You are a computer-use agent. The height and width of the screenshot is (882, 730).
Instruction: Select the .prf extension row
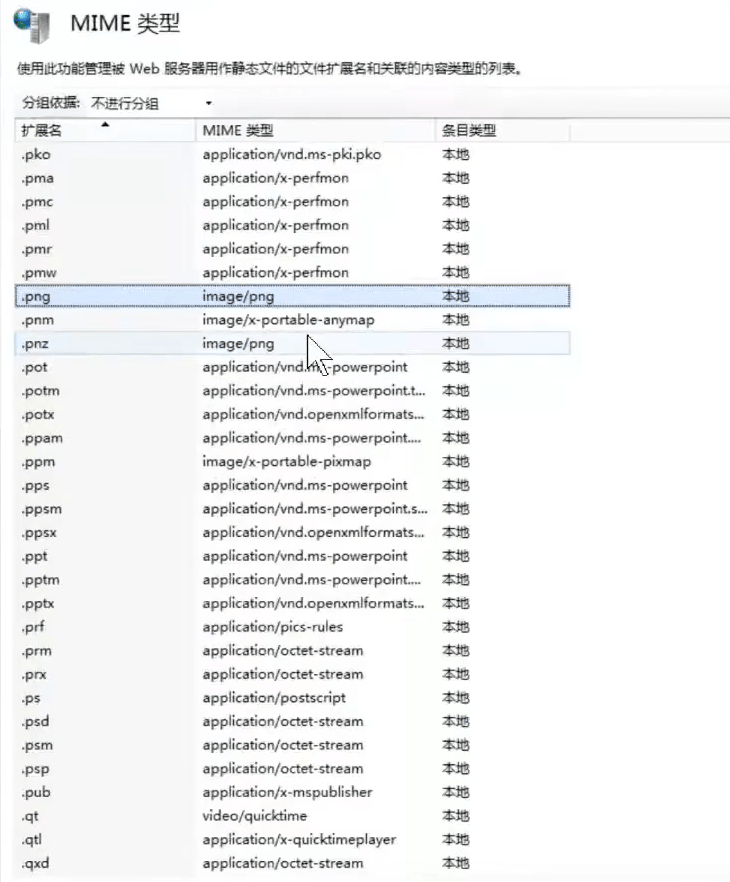(x=292, y=627)
